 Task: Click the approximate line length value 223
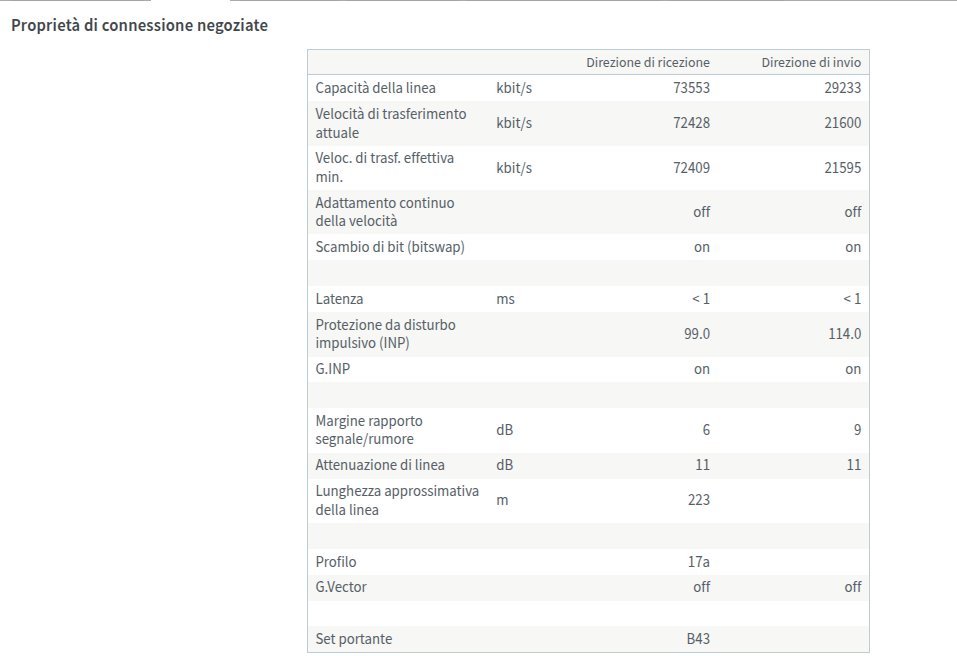click(x=698, y=500)
